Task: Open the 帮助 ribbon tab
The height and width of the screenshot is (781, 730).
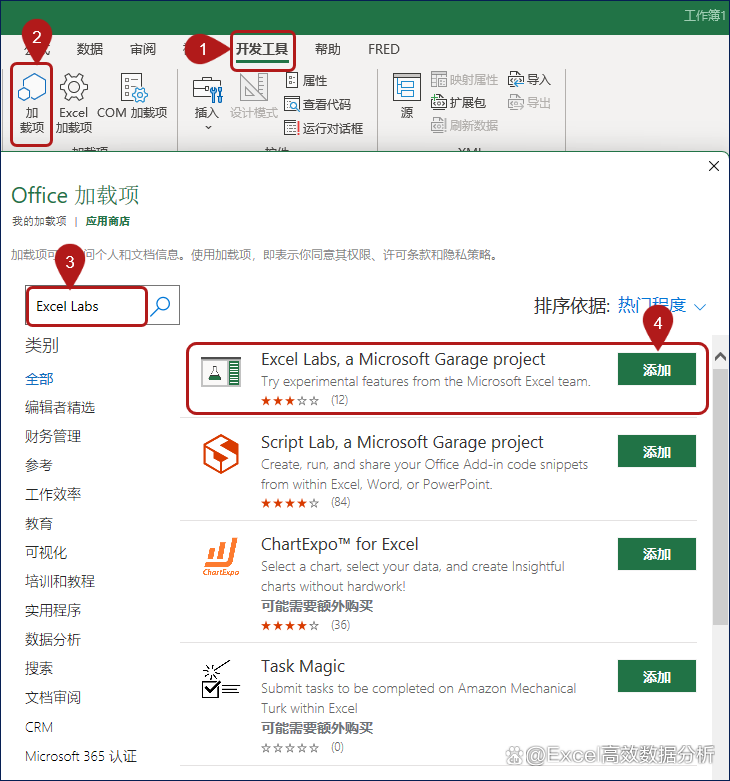Action: pos(328,49)
